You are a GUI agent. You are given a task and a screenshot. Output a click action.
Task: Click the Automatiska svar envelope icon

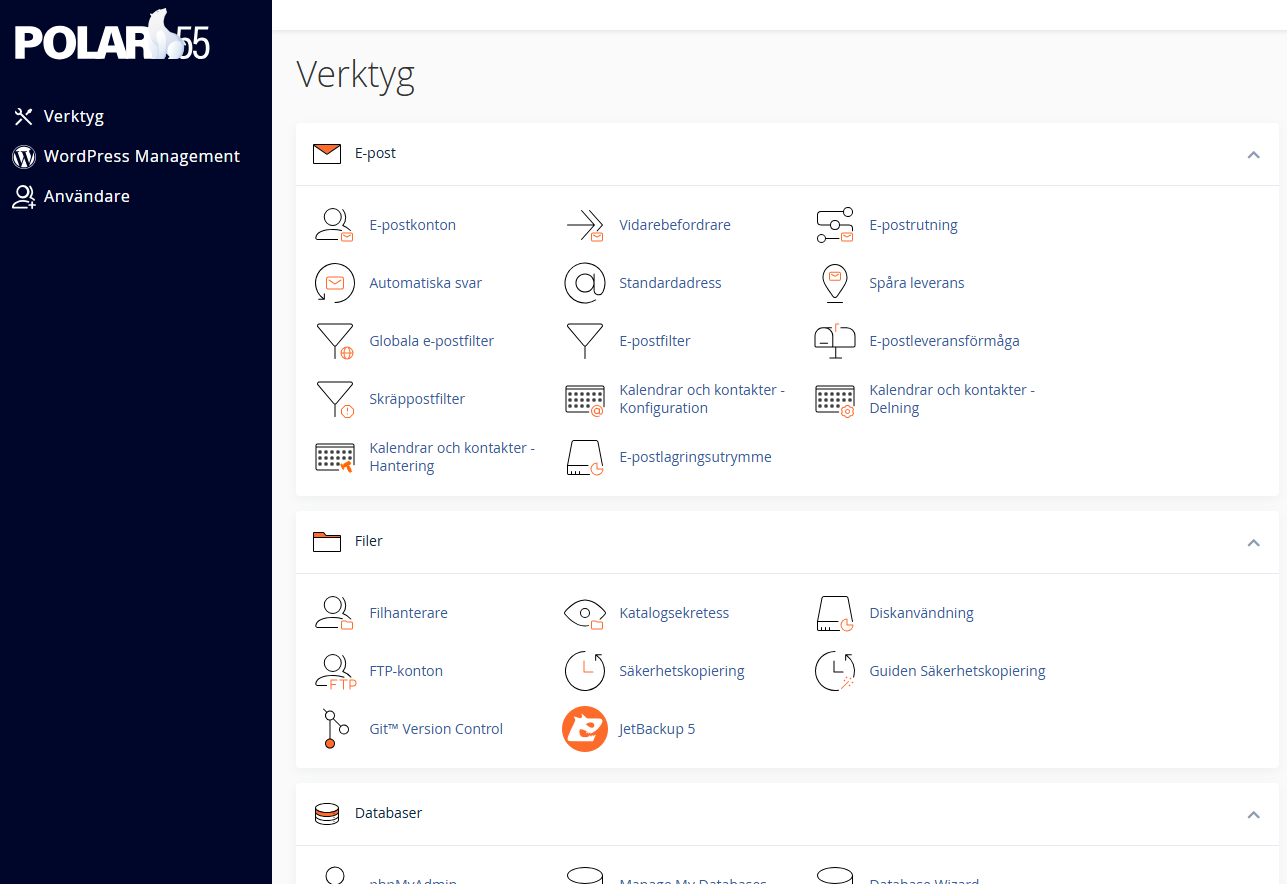pyautogui.click(x=334, y=283)
